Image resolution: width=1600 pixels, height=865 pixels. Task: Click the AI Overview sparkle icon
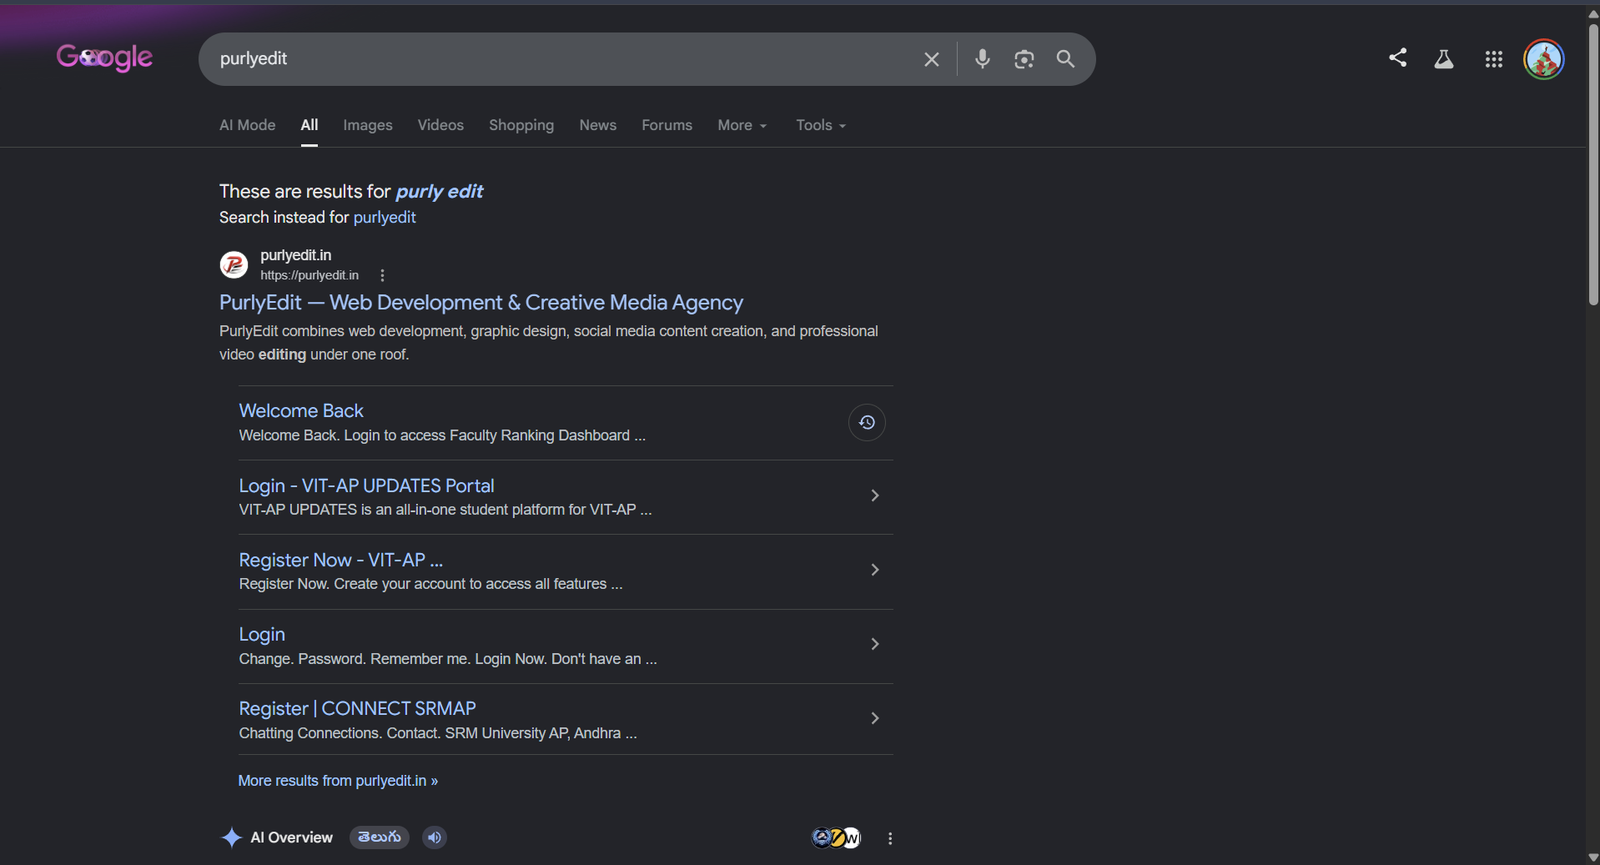point(231,837)
